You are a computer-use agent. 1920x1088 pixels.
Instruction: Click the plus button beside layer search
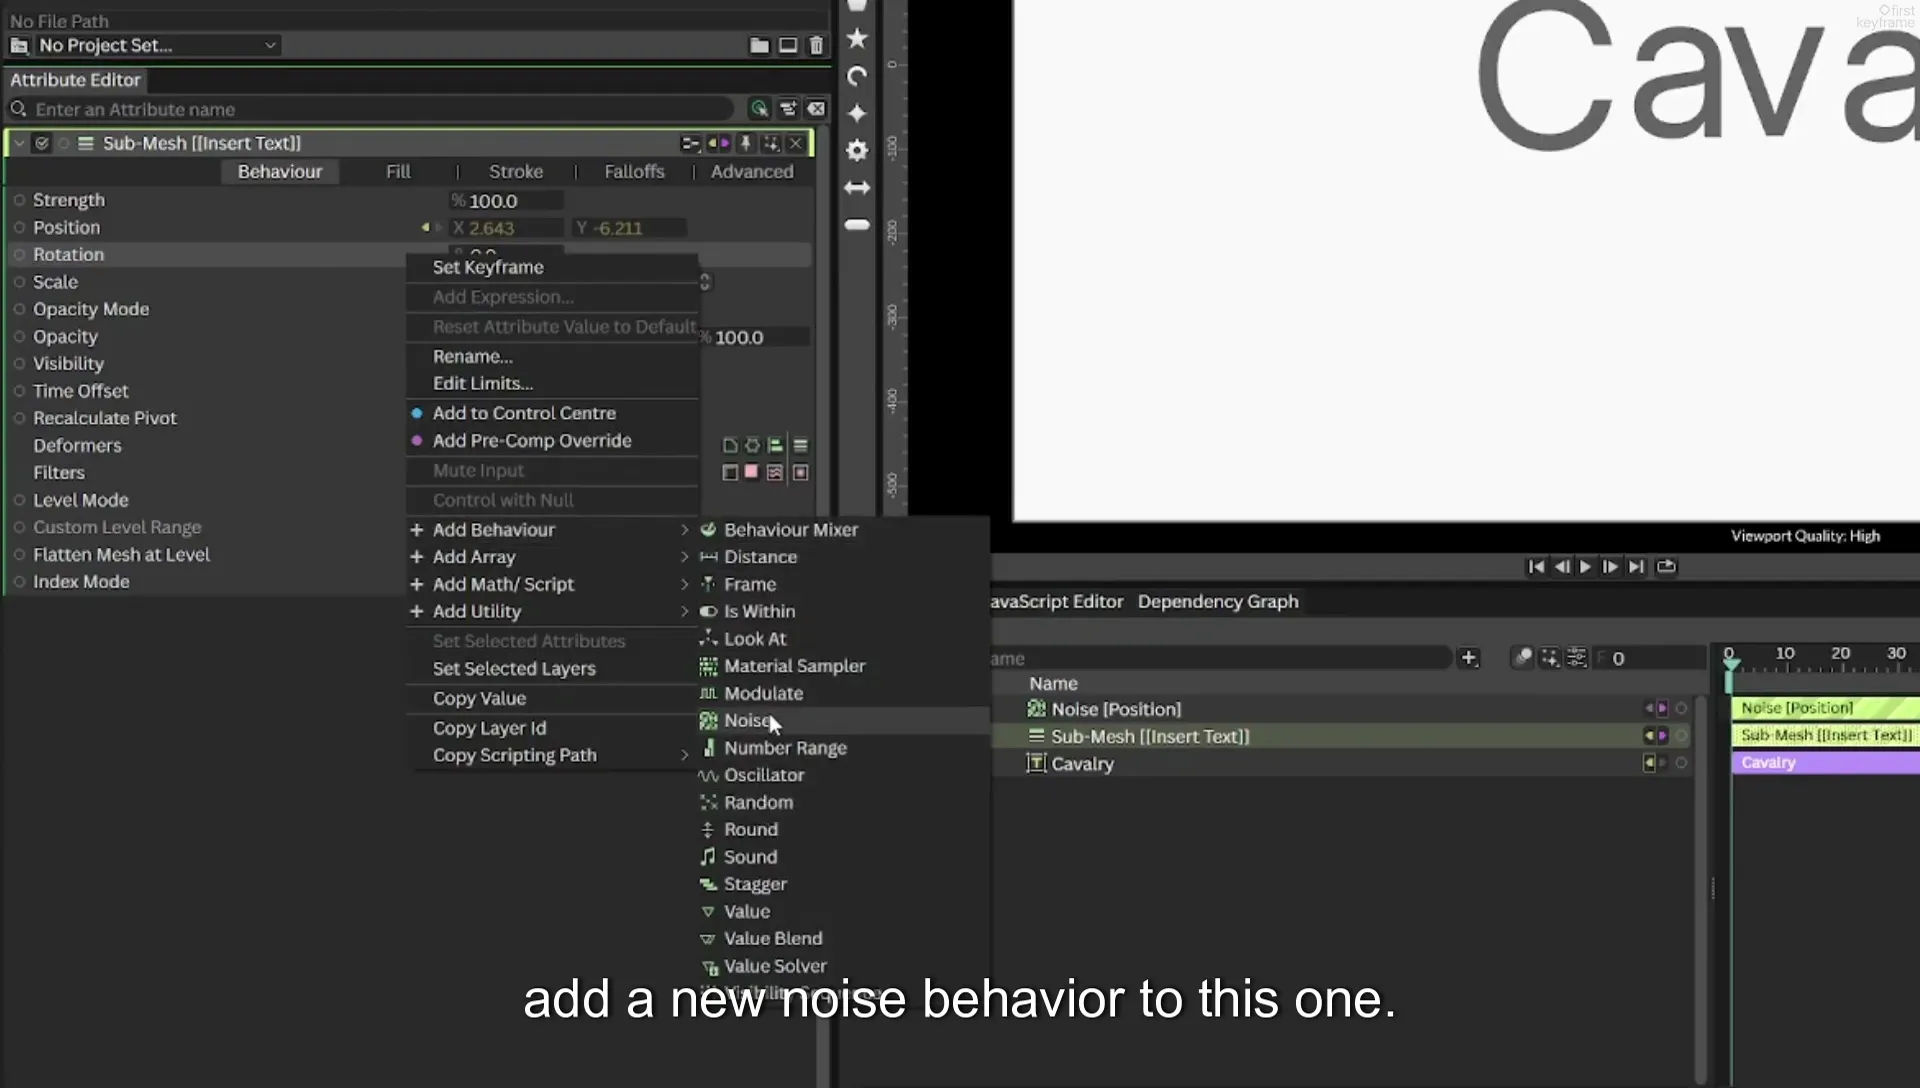1469,657
